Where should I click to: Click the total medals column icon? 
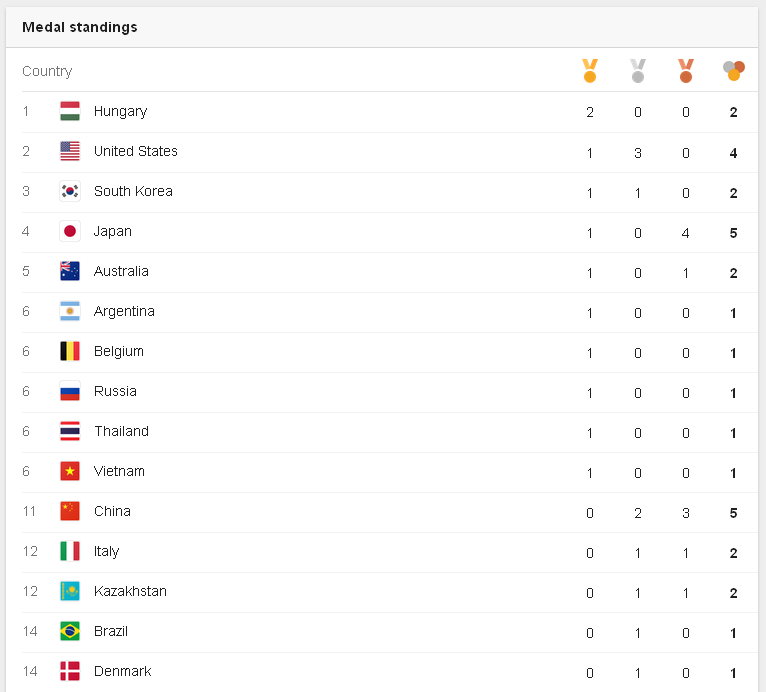tap(734, 71)
